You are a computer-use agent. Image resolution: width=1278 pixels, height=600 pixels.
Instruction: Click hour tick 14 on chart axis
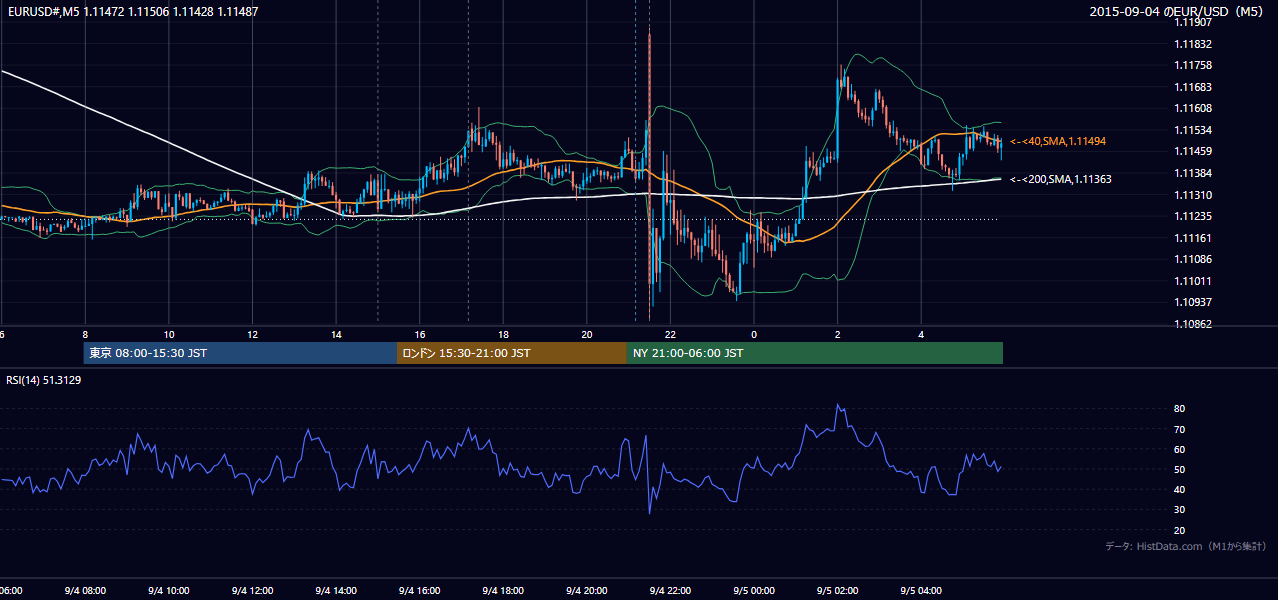[x=336, y=334]
